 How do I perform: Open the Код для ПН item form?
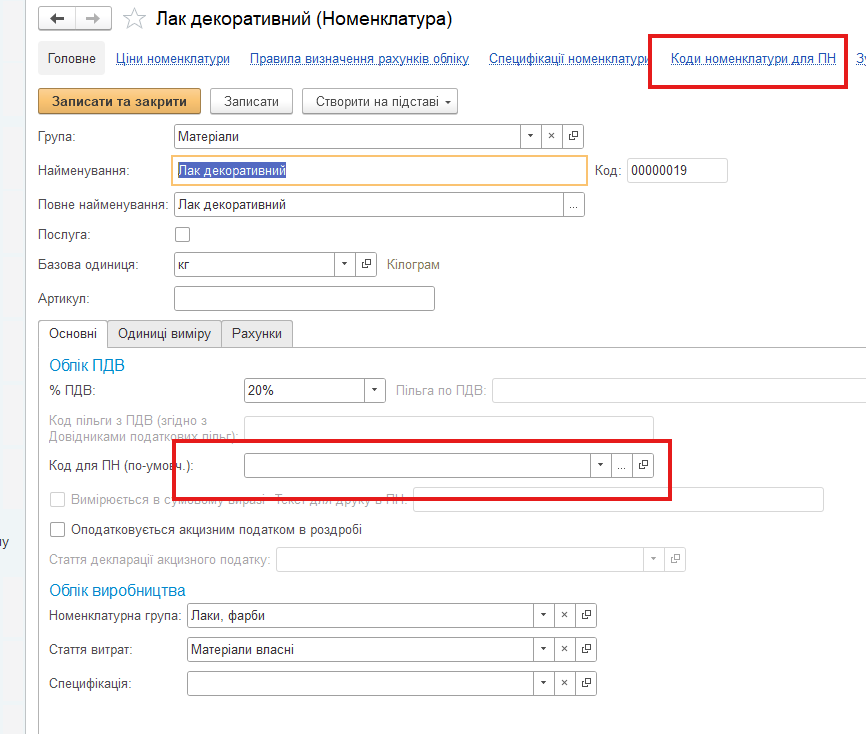tap(643, 465)
